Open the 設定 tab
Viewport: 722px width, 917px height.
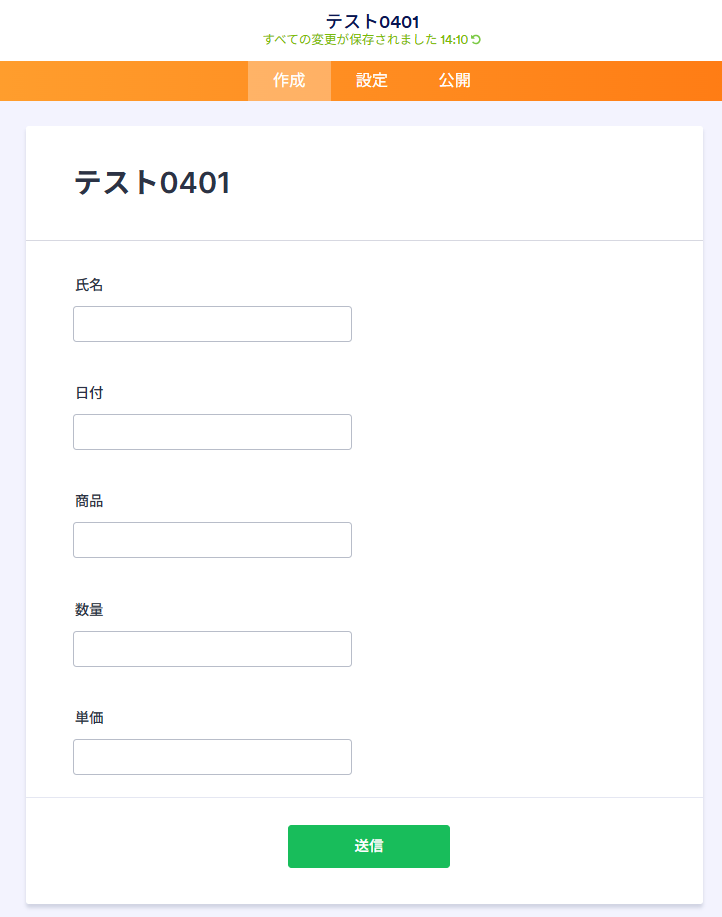click(372, 81)
